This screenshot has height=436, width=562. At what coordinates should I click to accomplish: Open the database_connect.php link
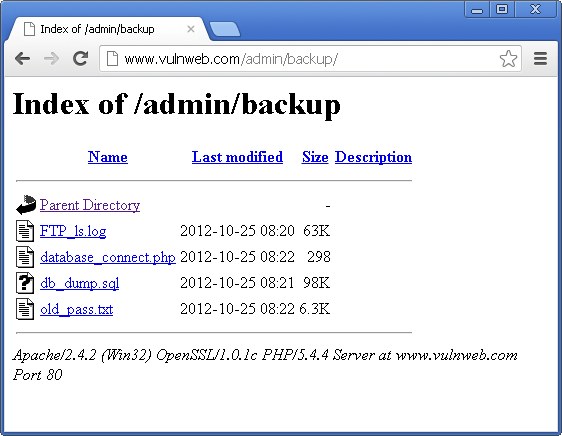click(x=108, y=257)
